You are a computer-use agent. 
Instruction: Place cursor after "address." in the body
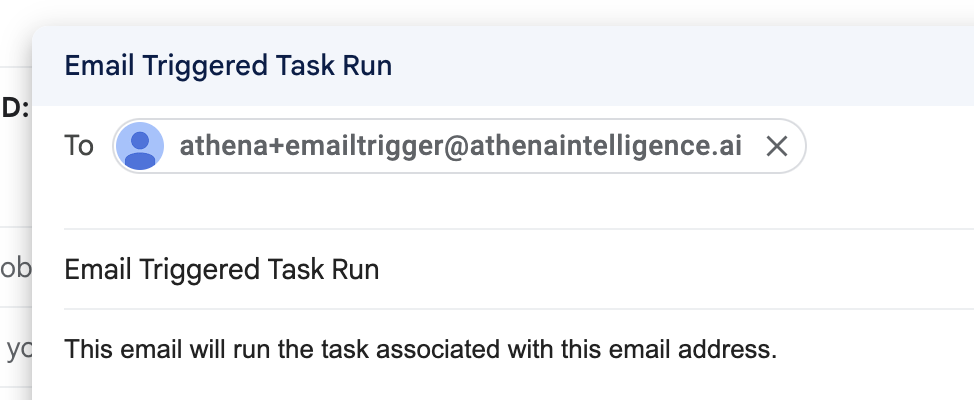coord(778,349)
